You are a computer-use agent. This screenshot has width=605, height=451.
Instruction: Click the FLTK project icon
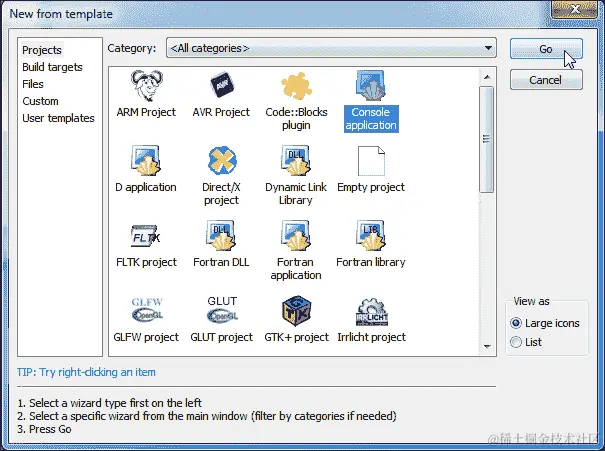point(146,235)
